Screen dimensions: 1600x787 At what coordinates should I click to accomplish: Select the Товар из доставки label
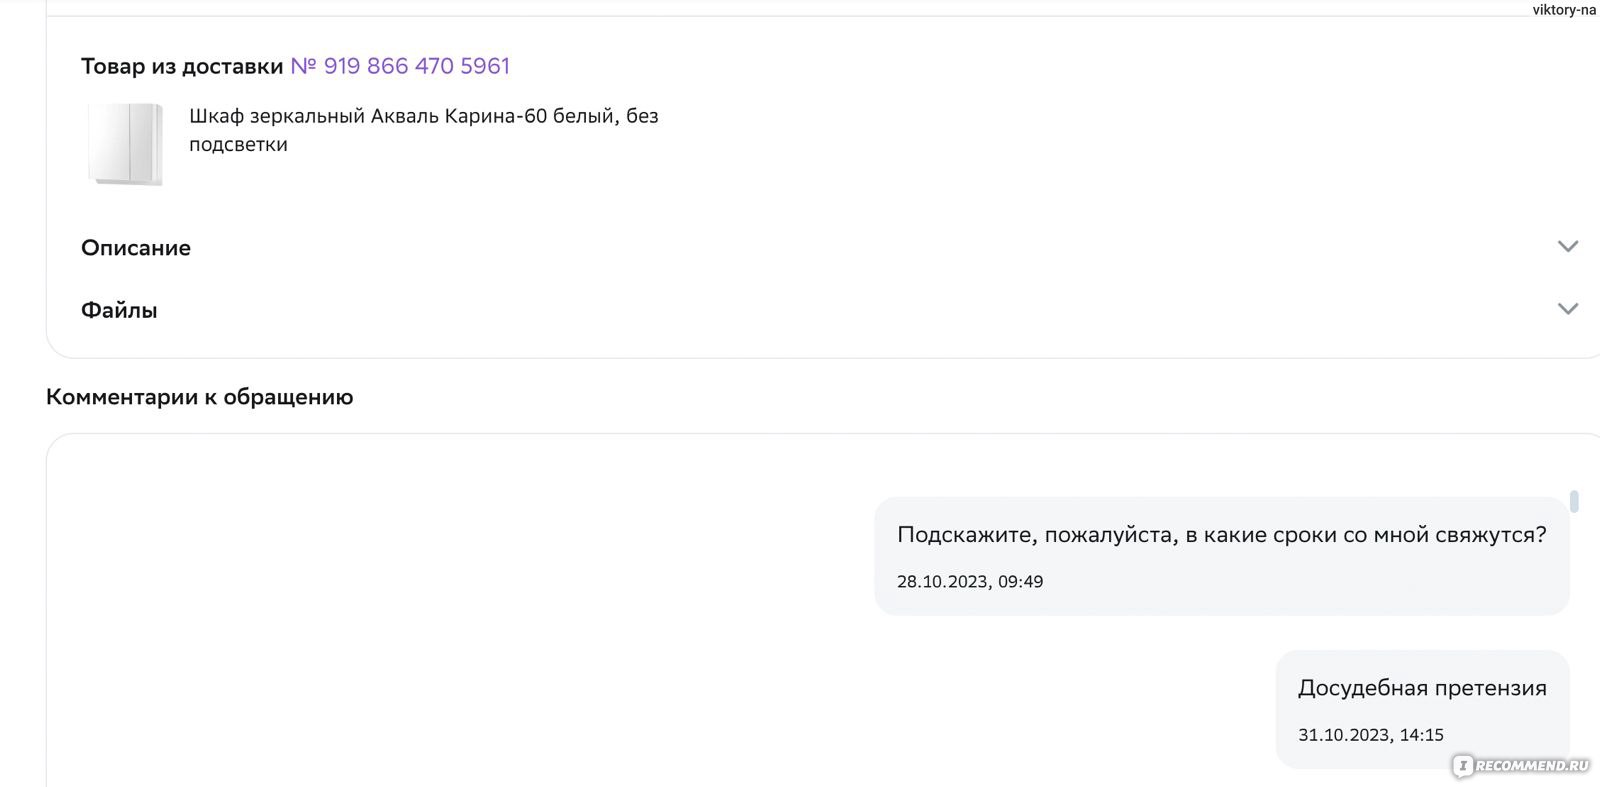(182, 66)
